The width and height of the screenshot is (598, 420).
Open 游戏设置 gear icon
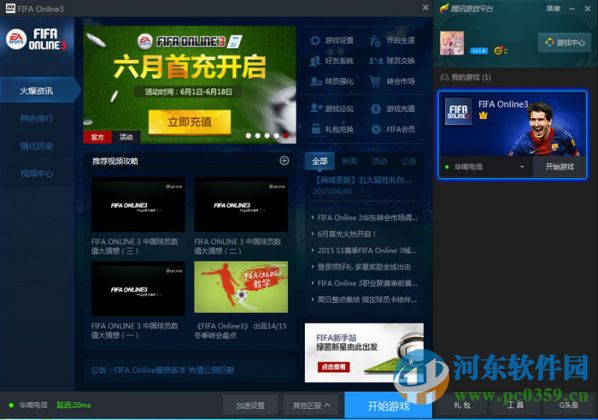(315, 40)
